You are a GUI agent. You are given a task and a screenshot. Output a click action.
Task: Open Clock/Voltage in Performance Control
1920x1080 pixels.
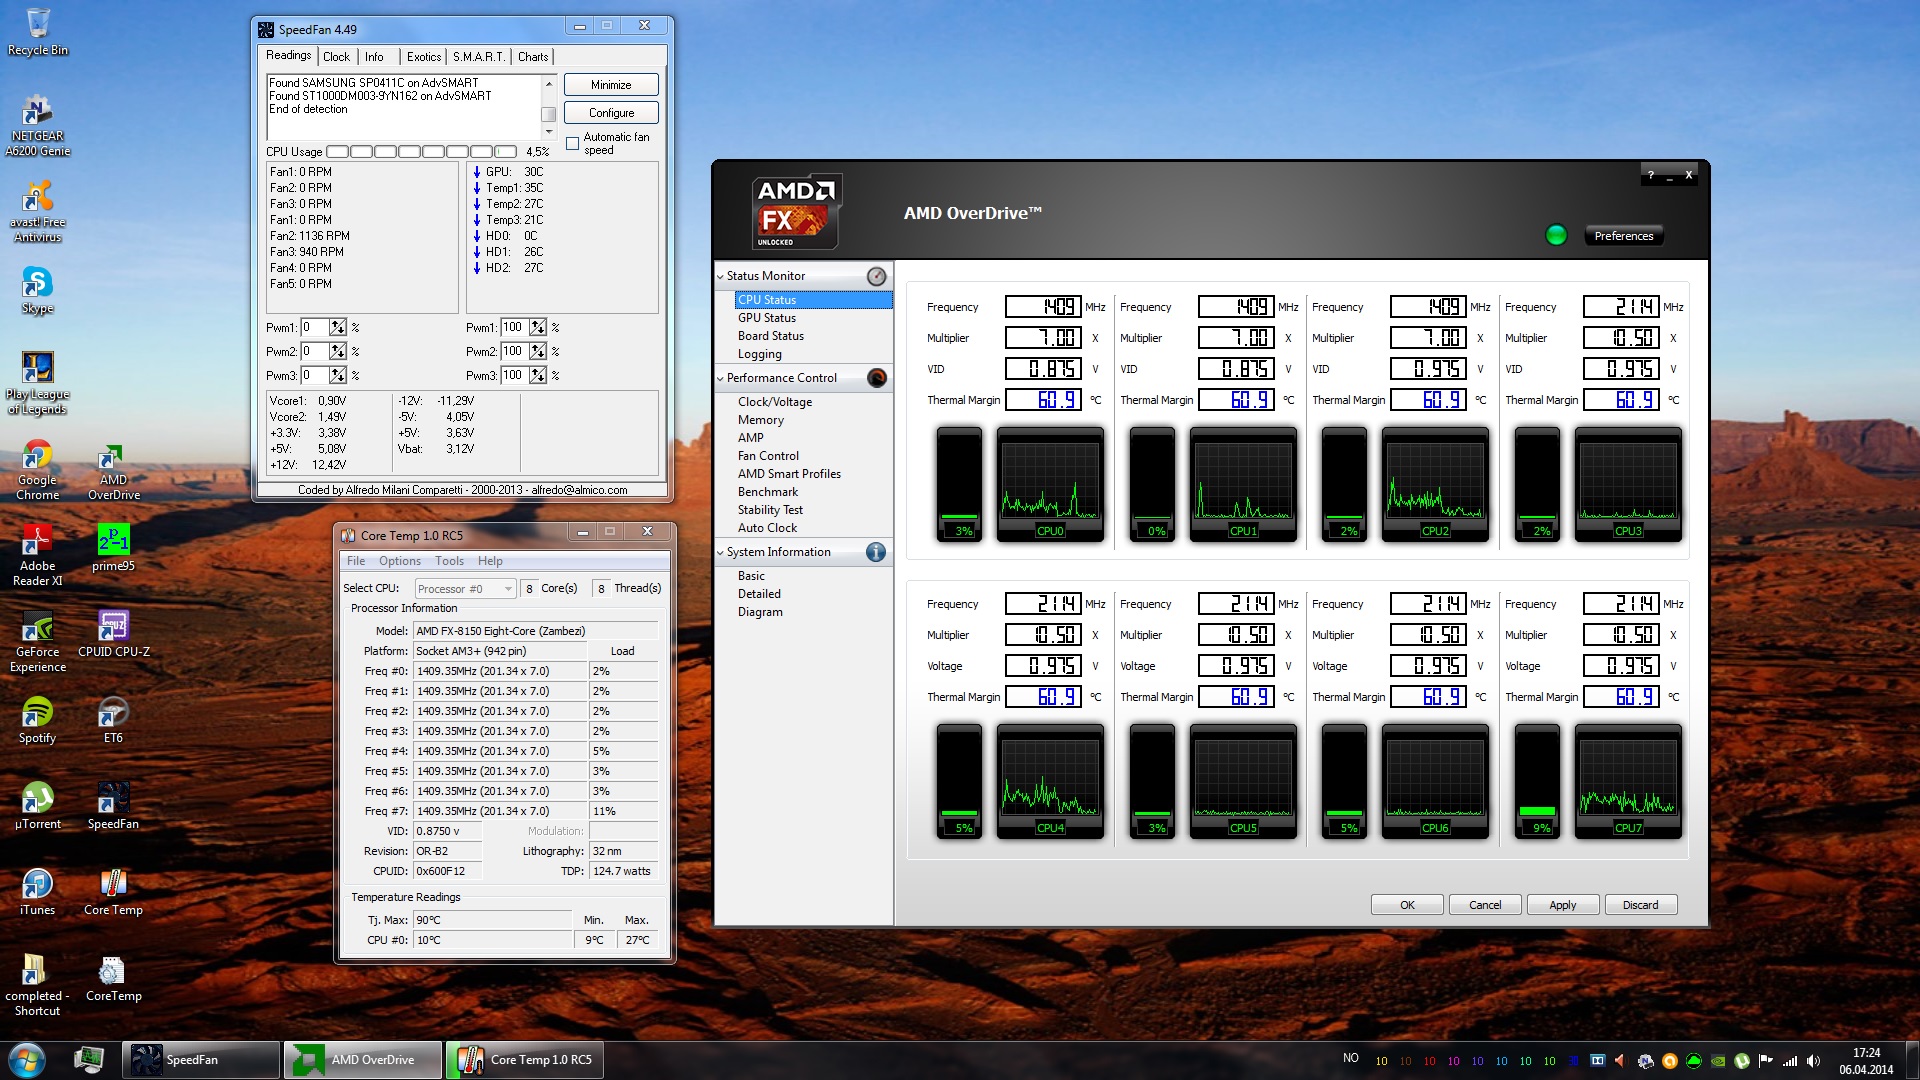coord(775,402)
